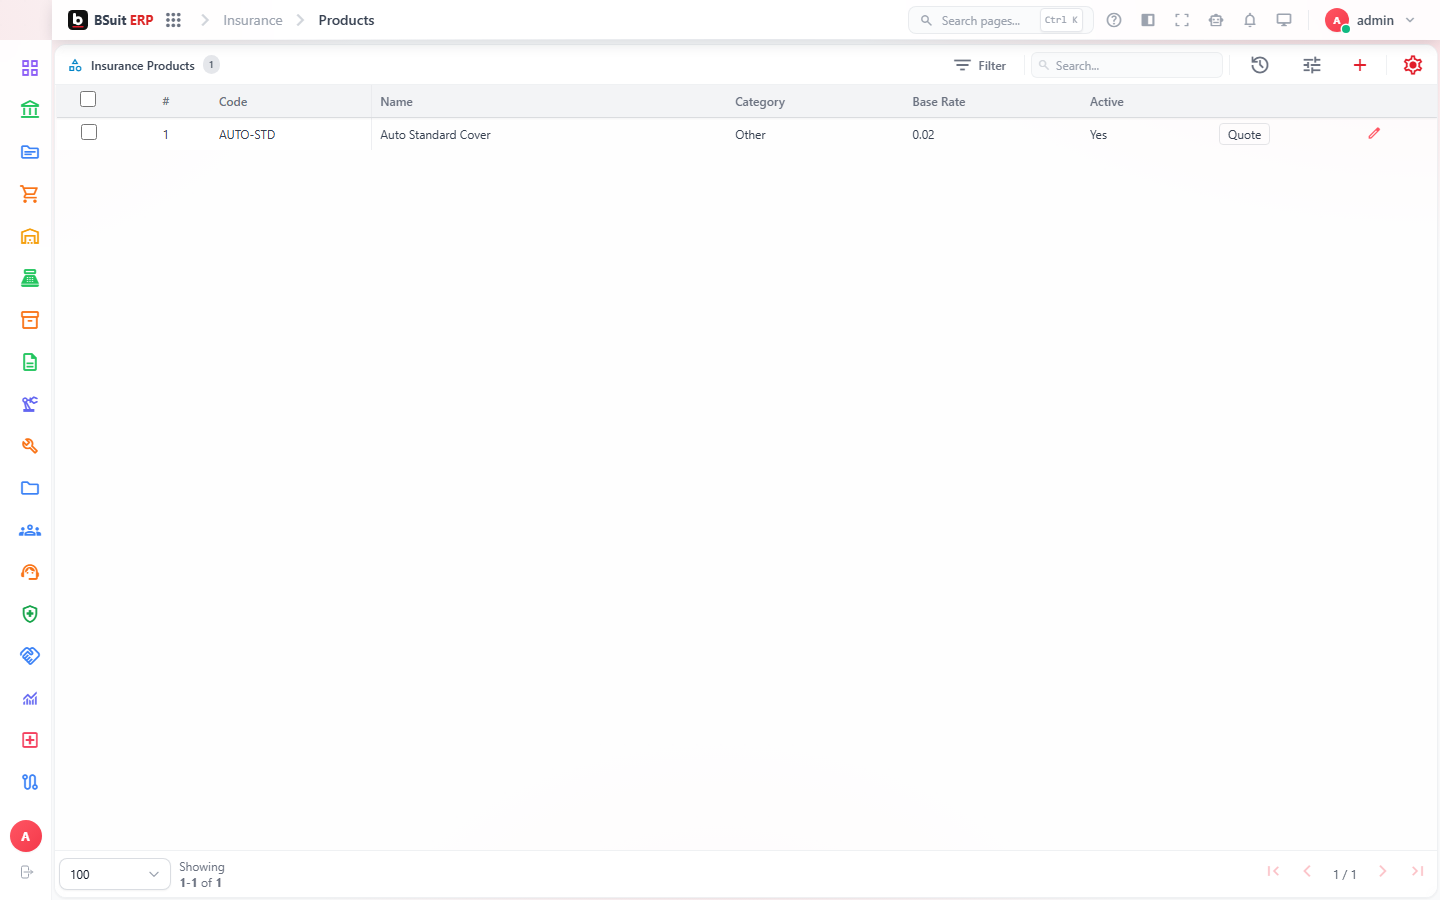Click the table Search input
Viewport: 1440px width, 900px height.
[1127, 65]
